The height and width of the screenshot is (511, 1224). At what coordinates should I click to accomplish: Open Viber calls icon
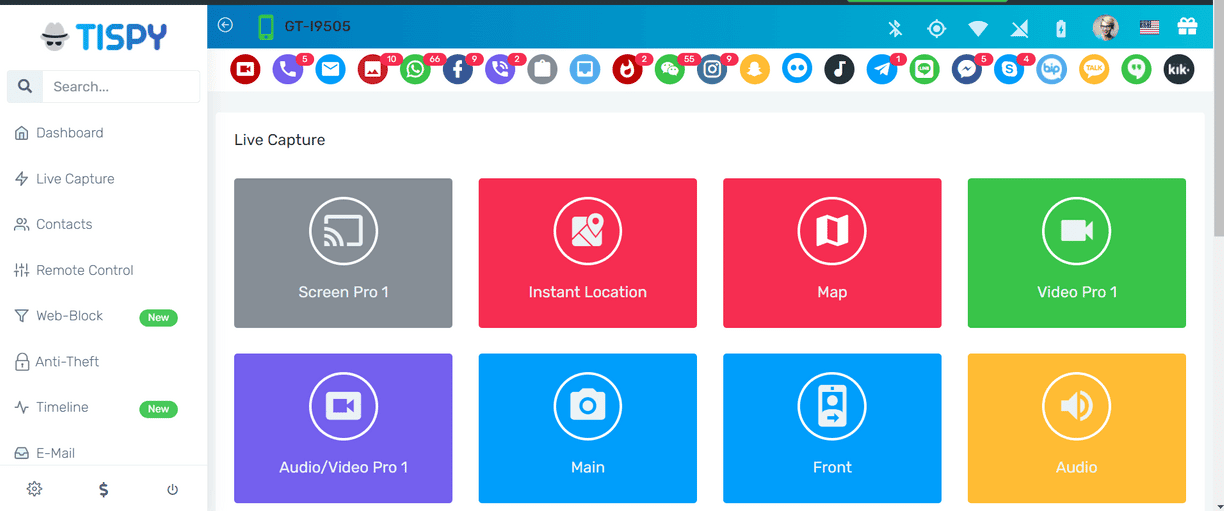[500, 69]
